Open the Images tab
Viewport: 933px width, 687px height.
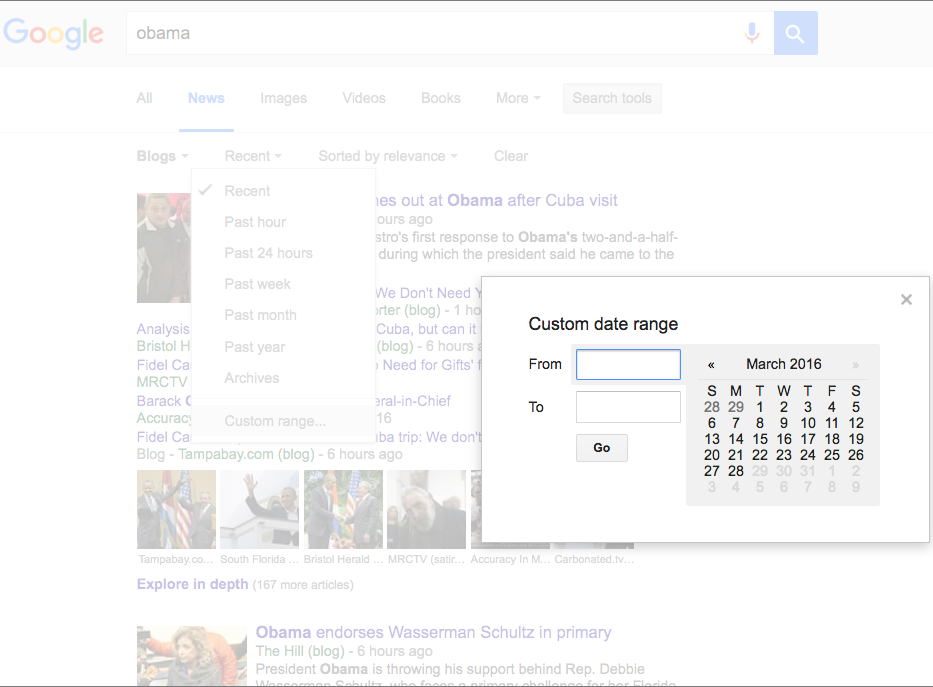click(284, 98)
